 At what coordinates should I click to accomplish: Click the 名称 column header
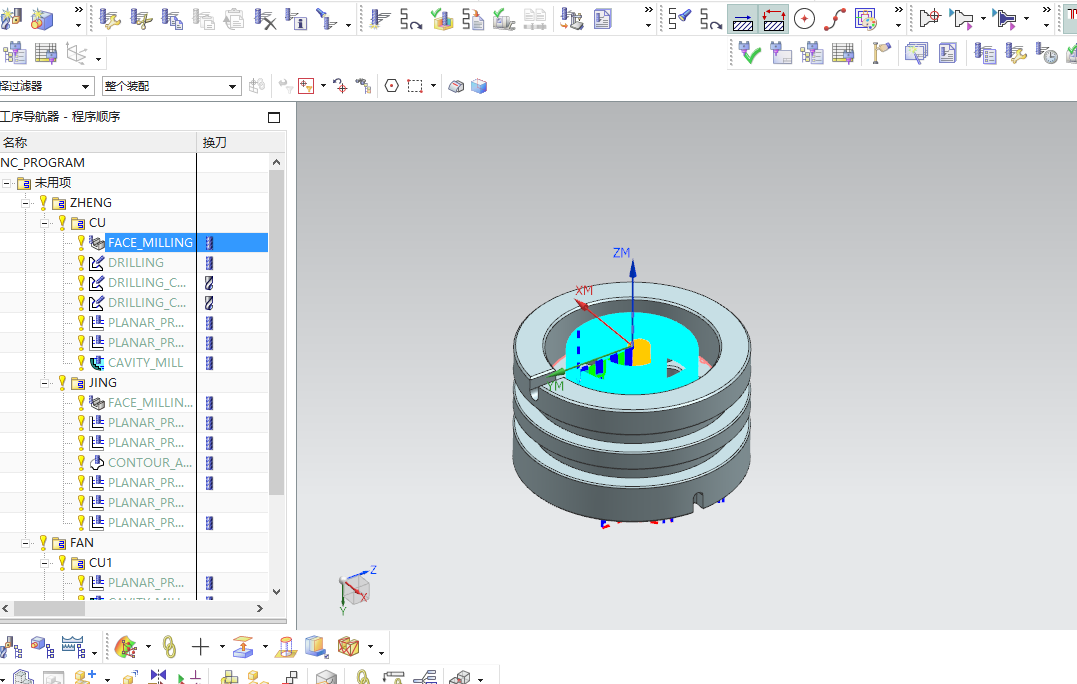[x=98, y=142]
